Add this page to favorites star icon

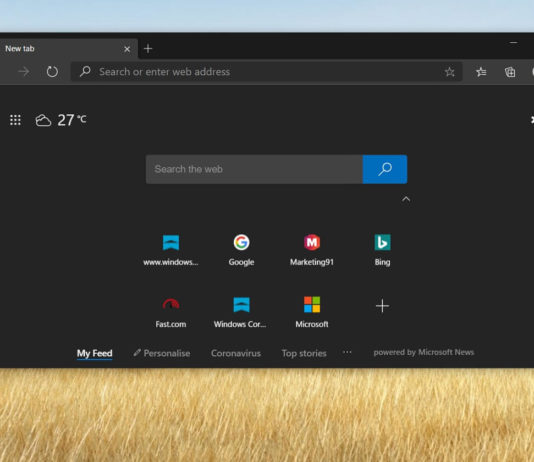[450, 72]
